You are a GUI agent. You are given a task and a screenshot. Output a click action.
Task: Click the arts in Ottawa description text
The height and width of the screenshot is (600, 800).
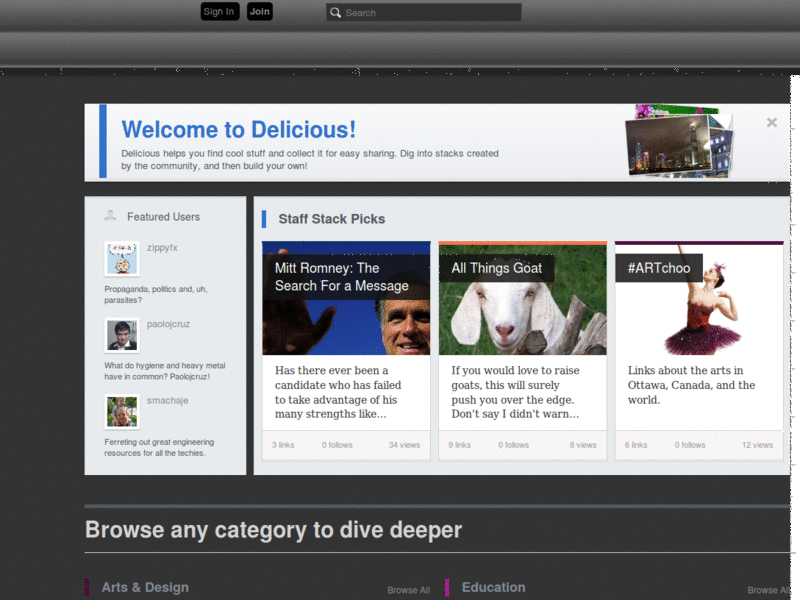(x=691, y=385)
